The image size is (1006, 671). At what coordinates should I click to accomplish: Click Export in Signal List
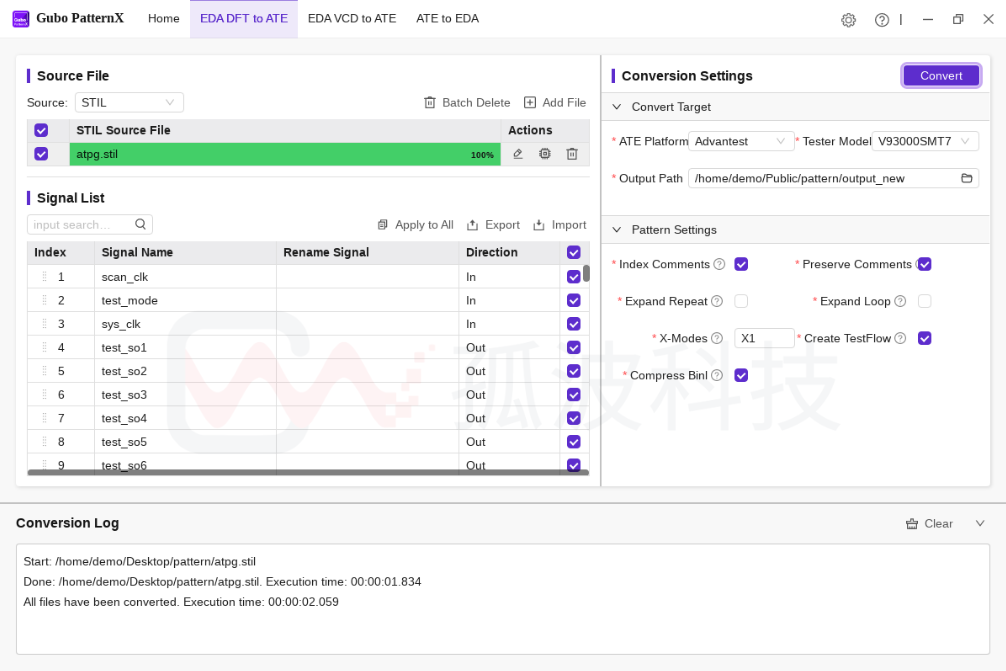pos(493,225)
